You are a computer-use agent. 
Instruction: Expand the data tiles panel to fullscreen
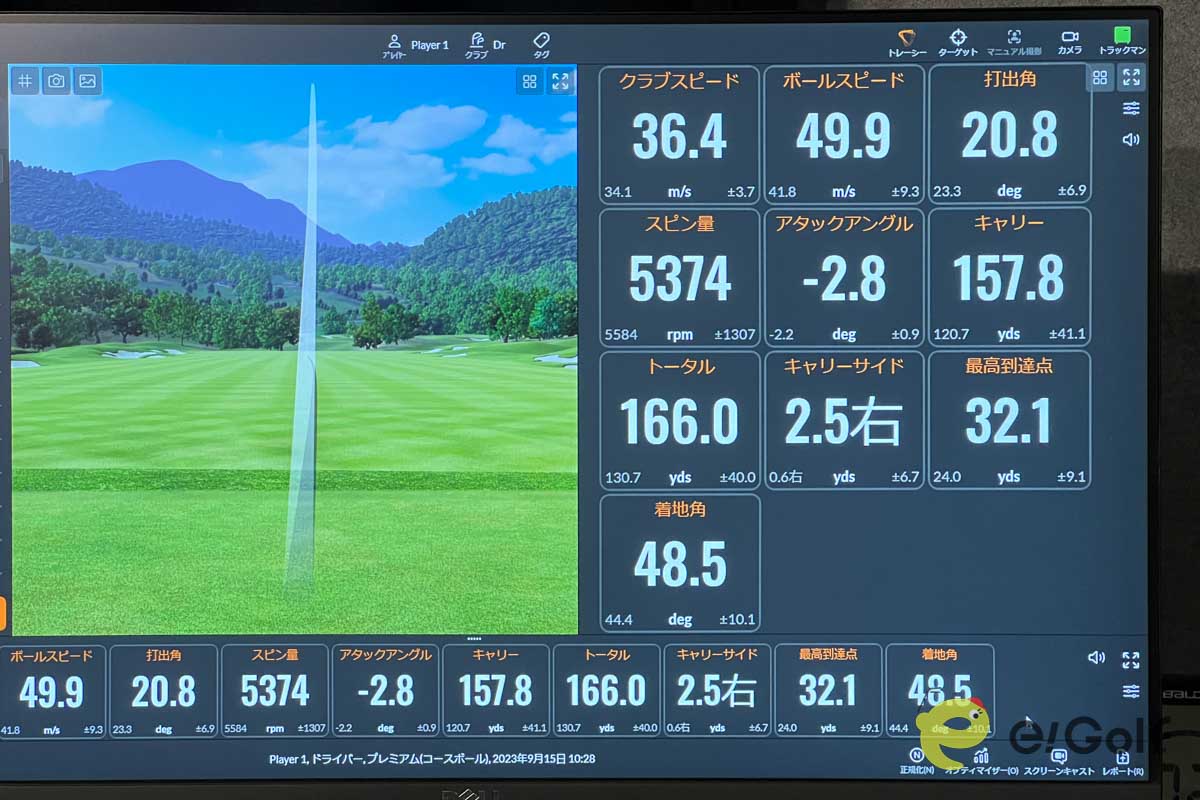point(1131,77)
